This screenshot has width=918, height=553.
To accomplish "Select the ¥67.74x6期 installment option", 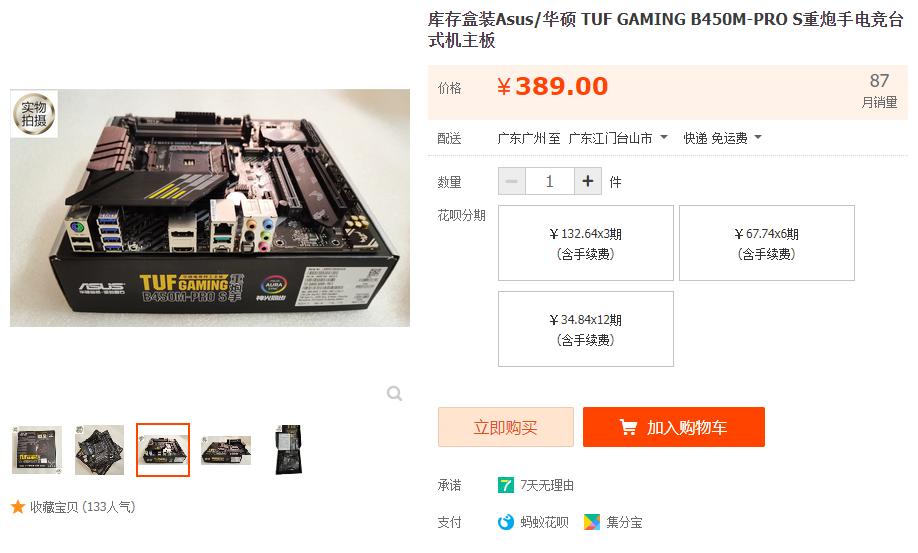I will pos(766,243).
